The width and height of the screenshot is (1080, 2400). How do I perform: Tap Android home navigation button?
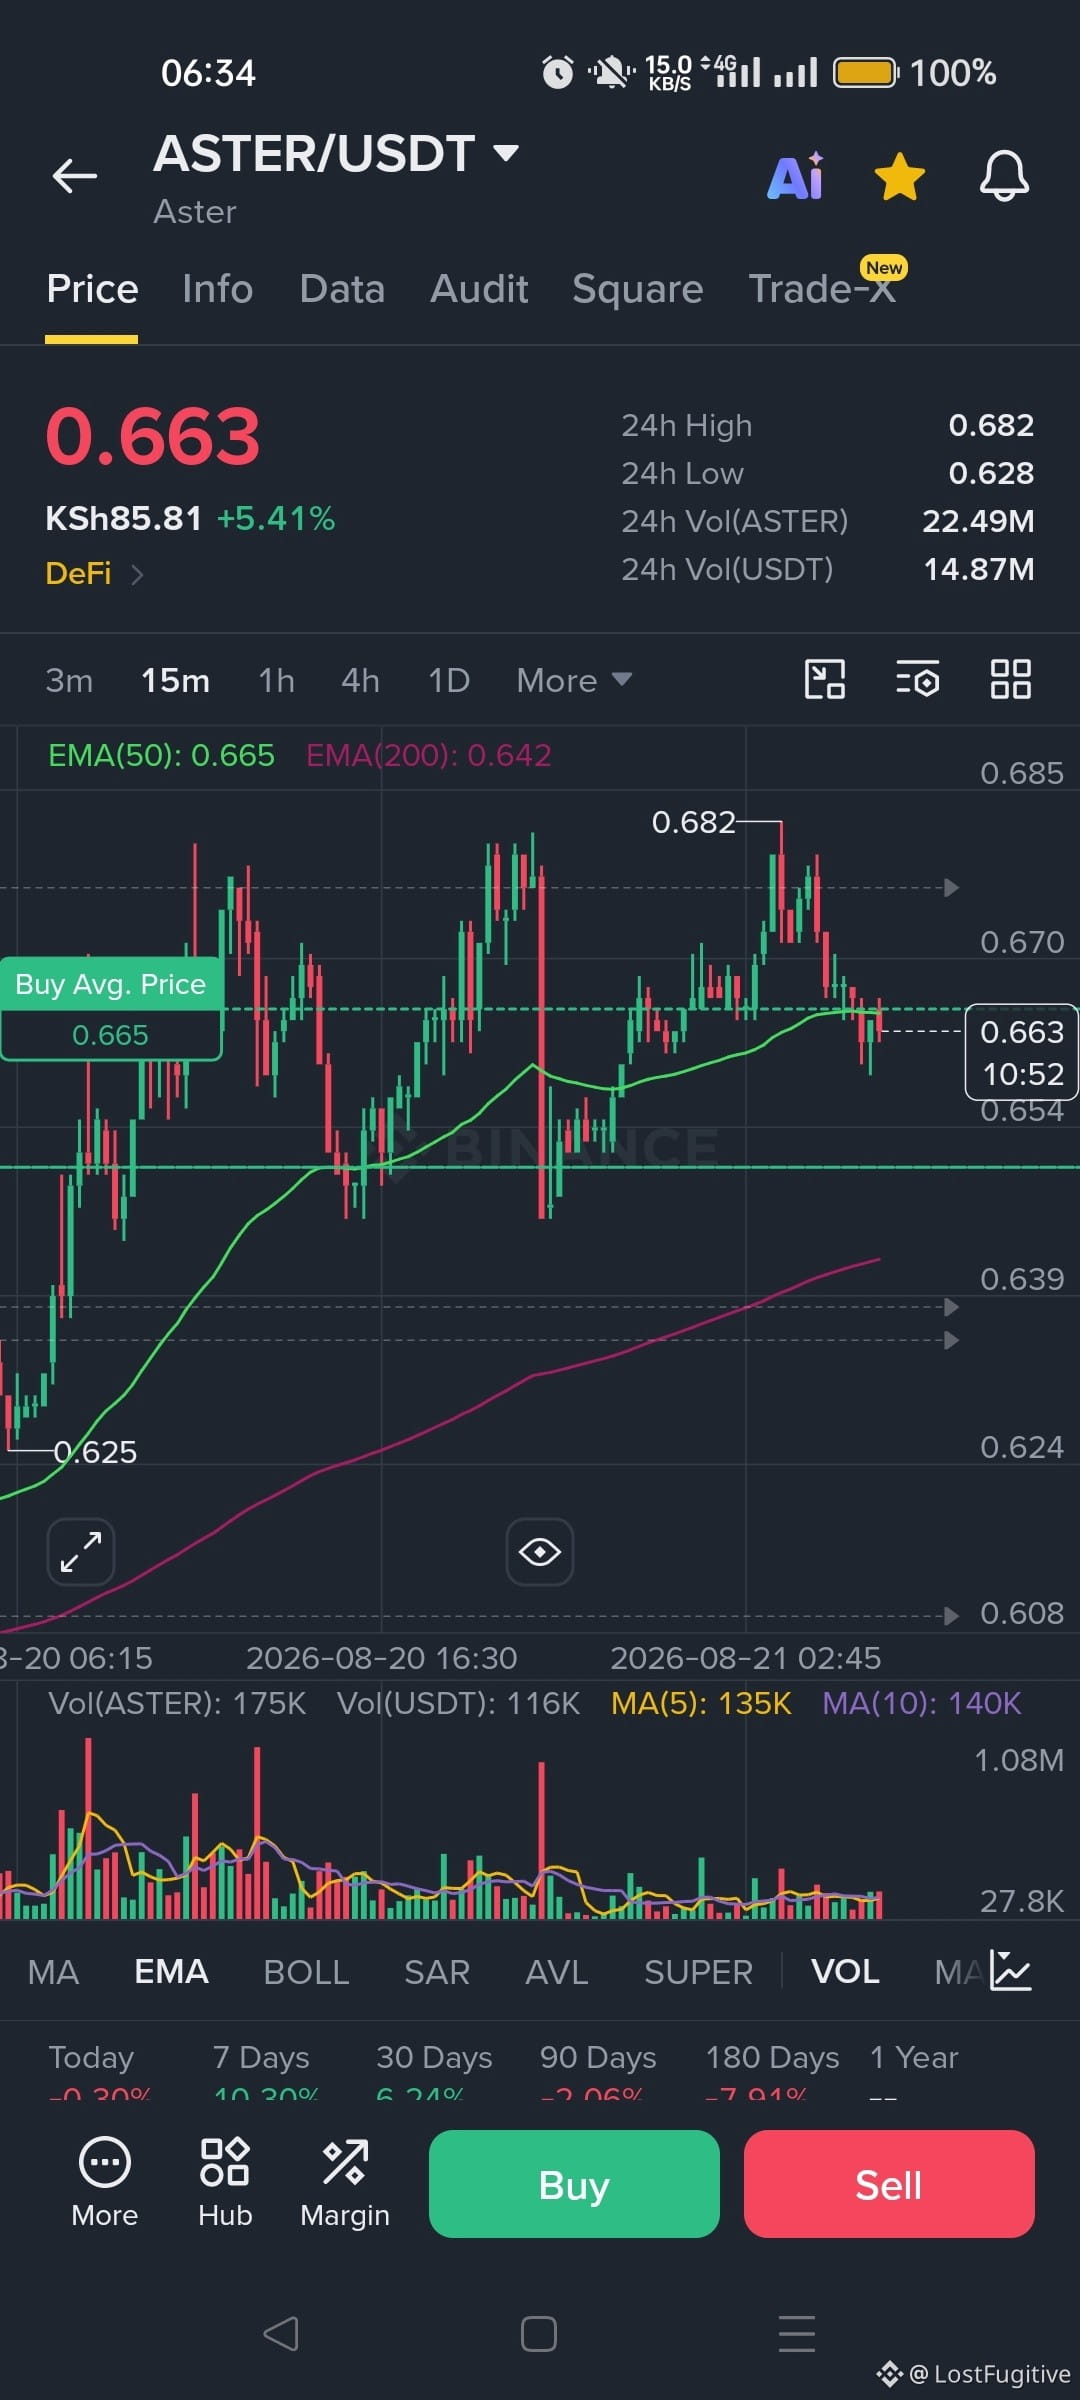point(539,2334)
